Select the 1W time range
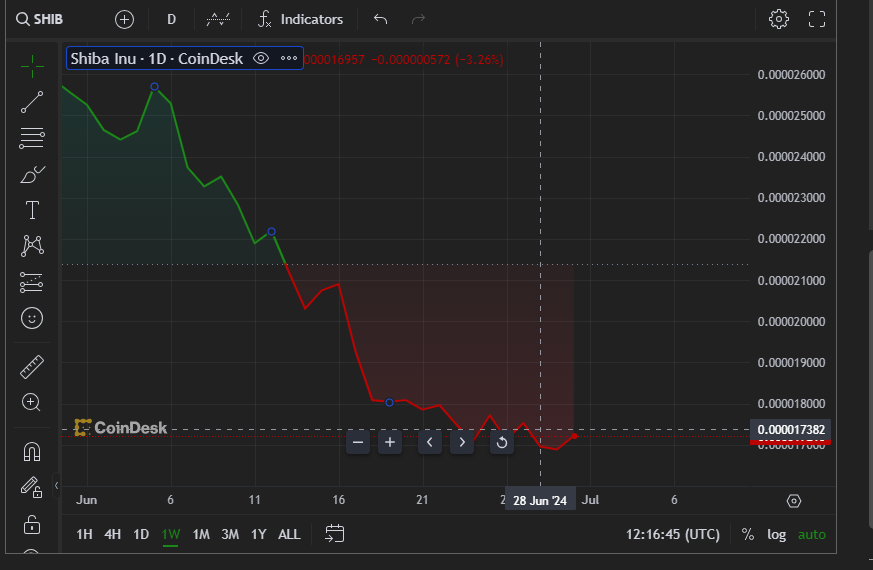The height and width of the screenshot is (570, 873). [x=170, y=534]
